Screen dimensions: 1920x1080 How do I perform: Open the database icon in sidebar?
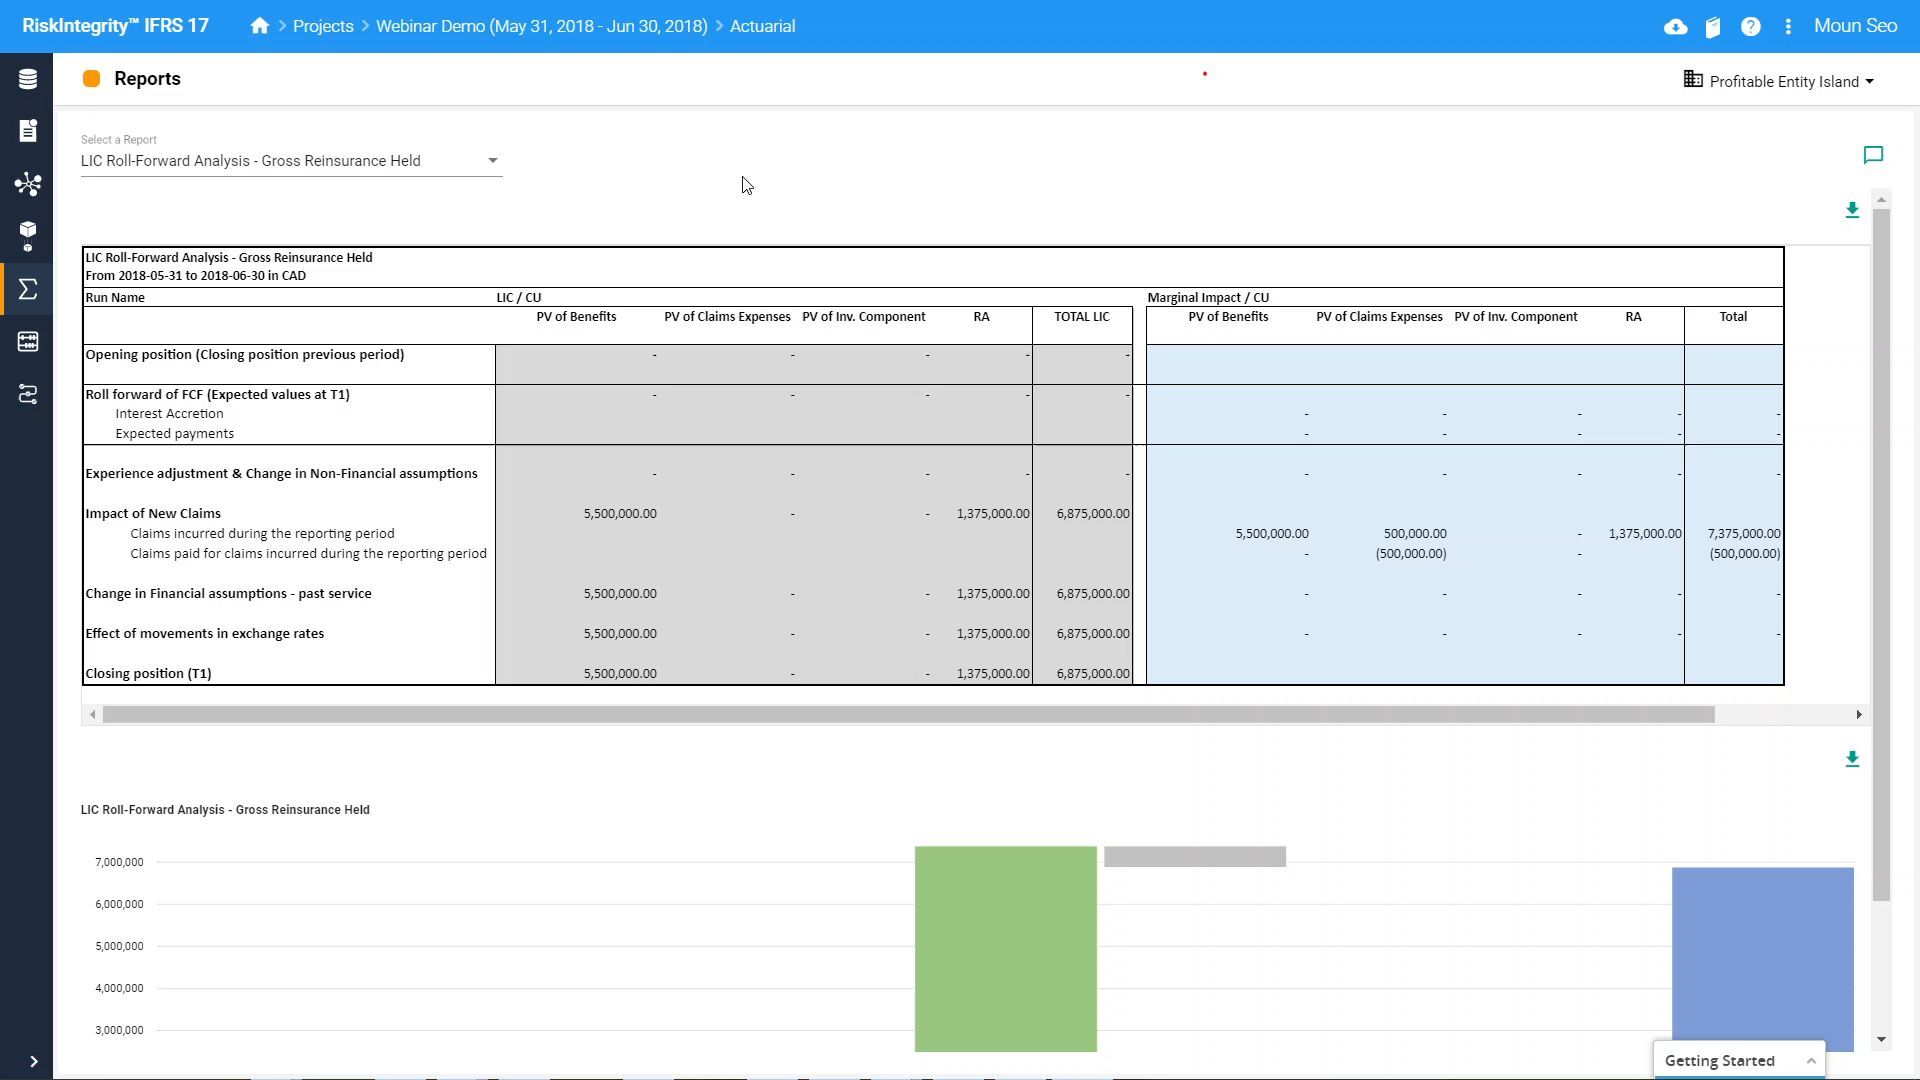pyautogui.click(x=28, y=79)
